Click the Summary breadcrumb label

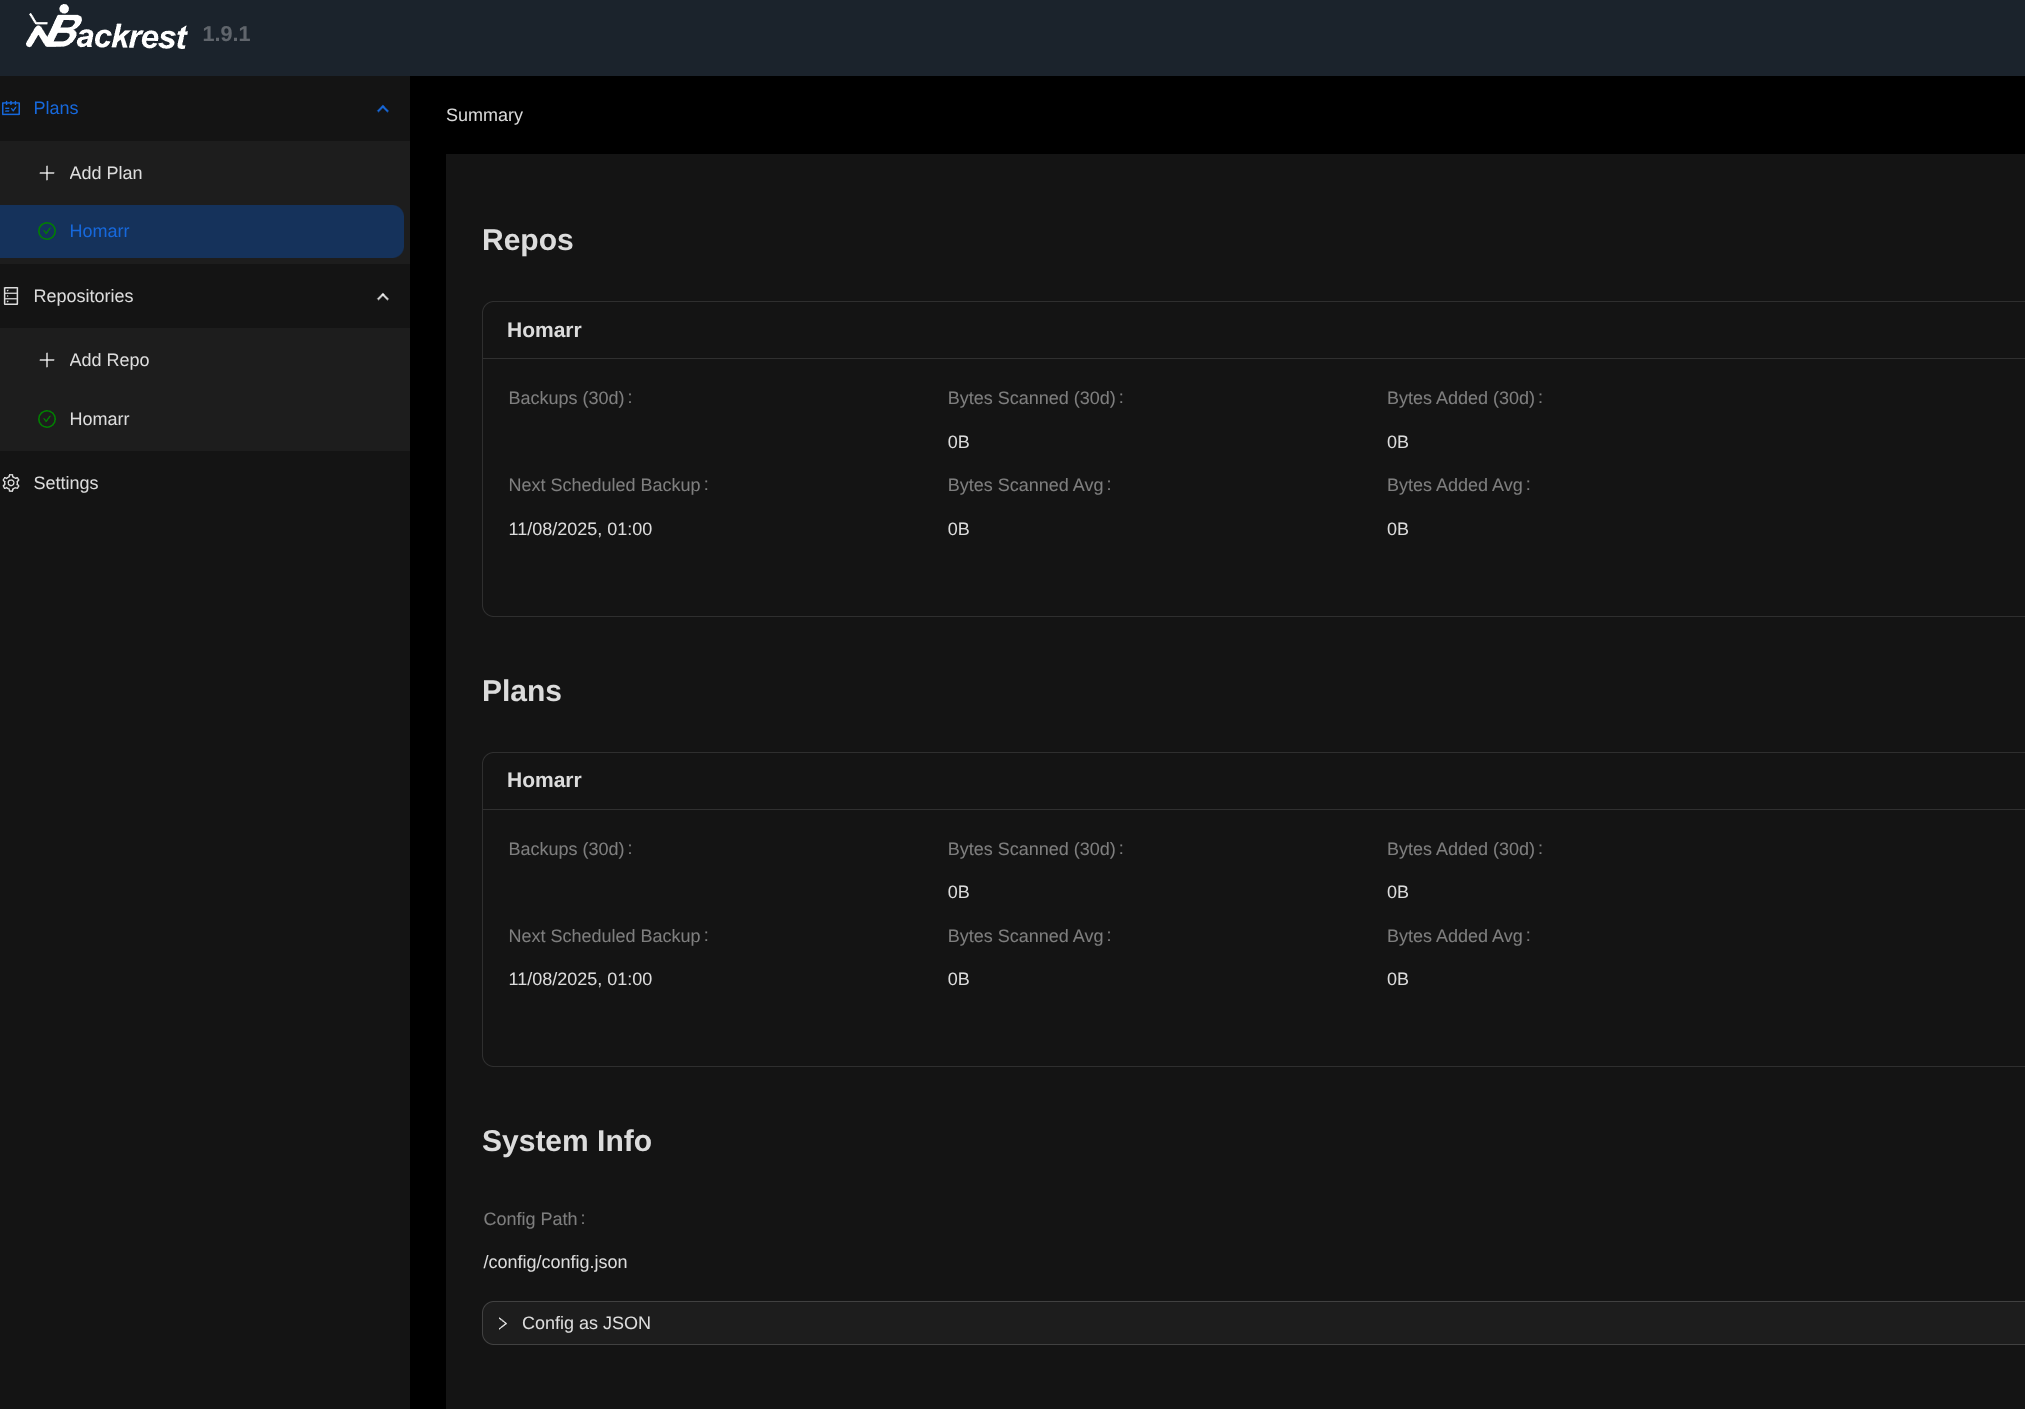tap(484, 115)
